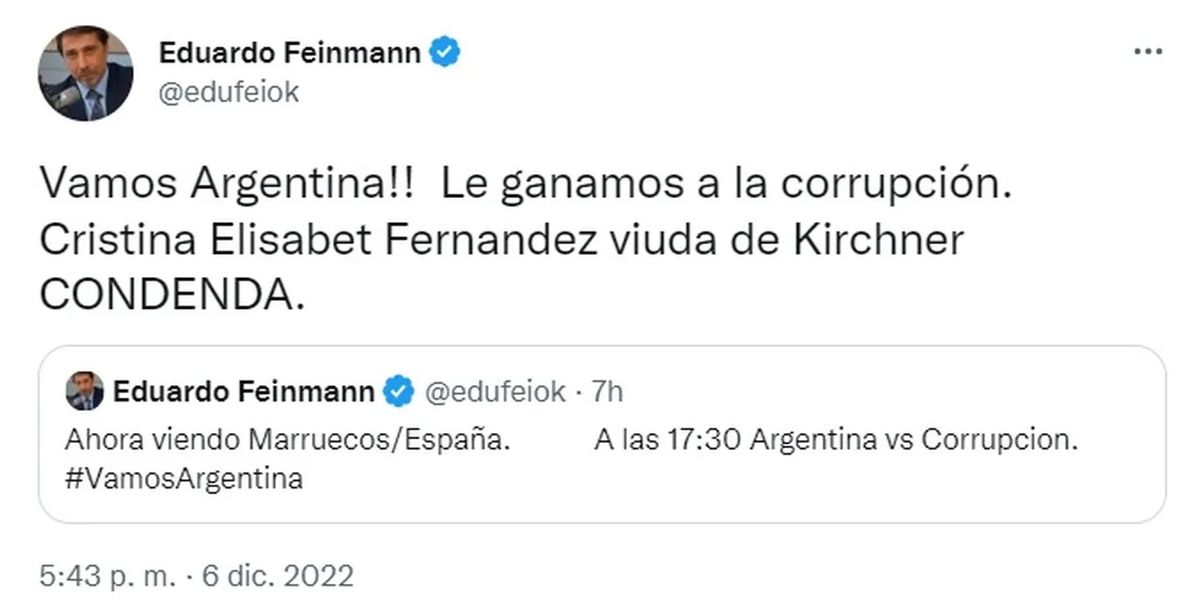Click the @edufeiok handle below the main name
1200x607 pixels.
pos(229,92)
